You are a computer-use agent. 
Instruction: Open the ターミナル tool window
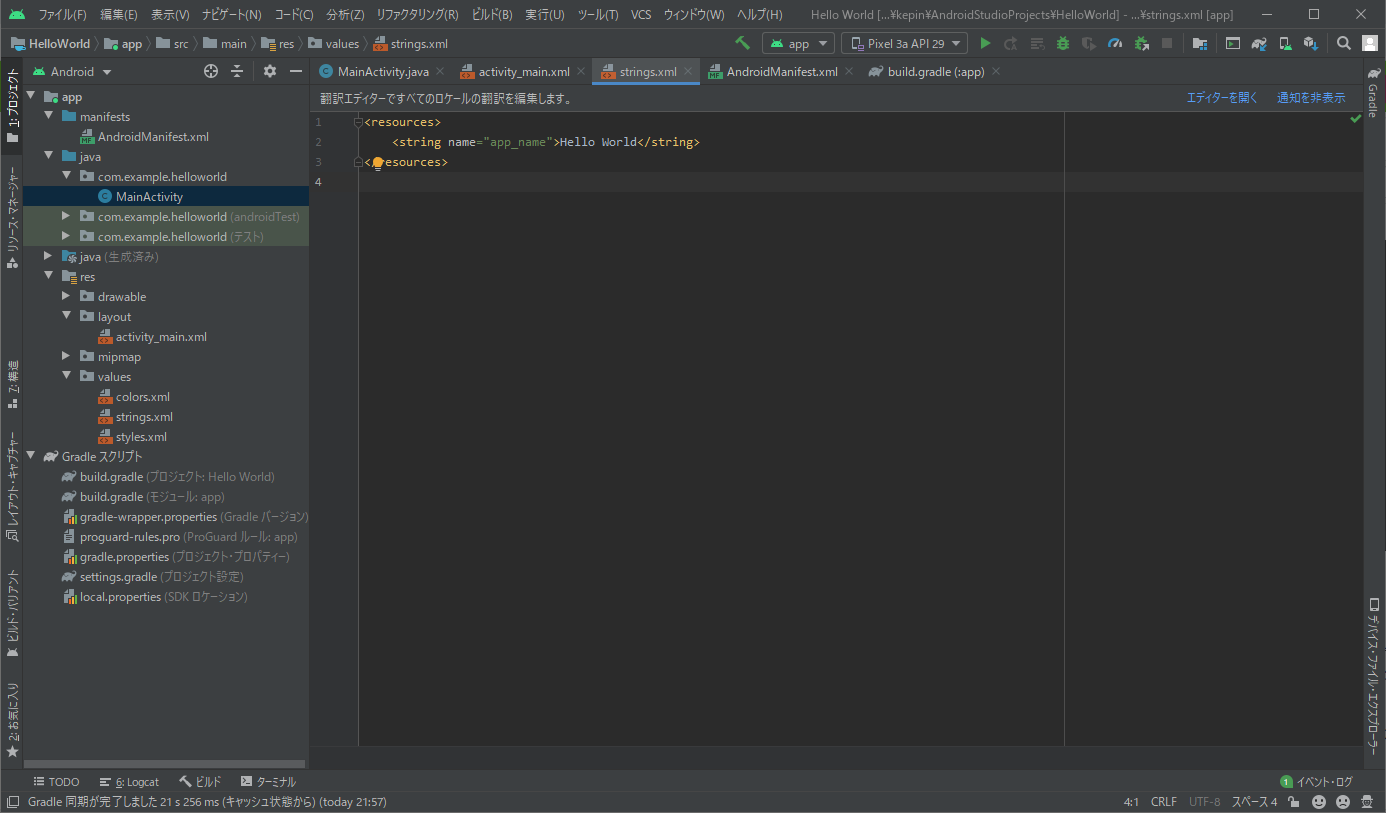[268, 782]
